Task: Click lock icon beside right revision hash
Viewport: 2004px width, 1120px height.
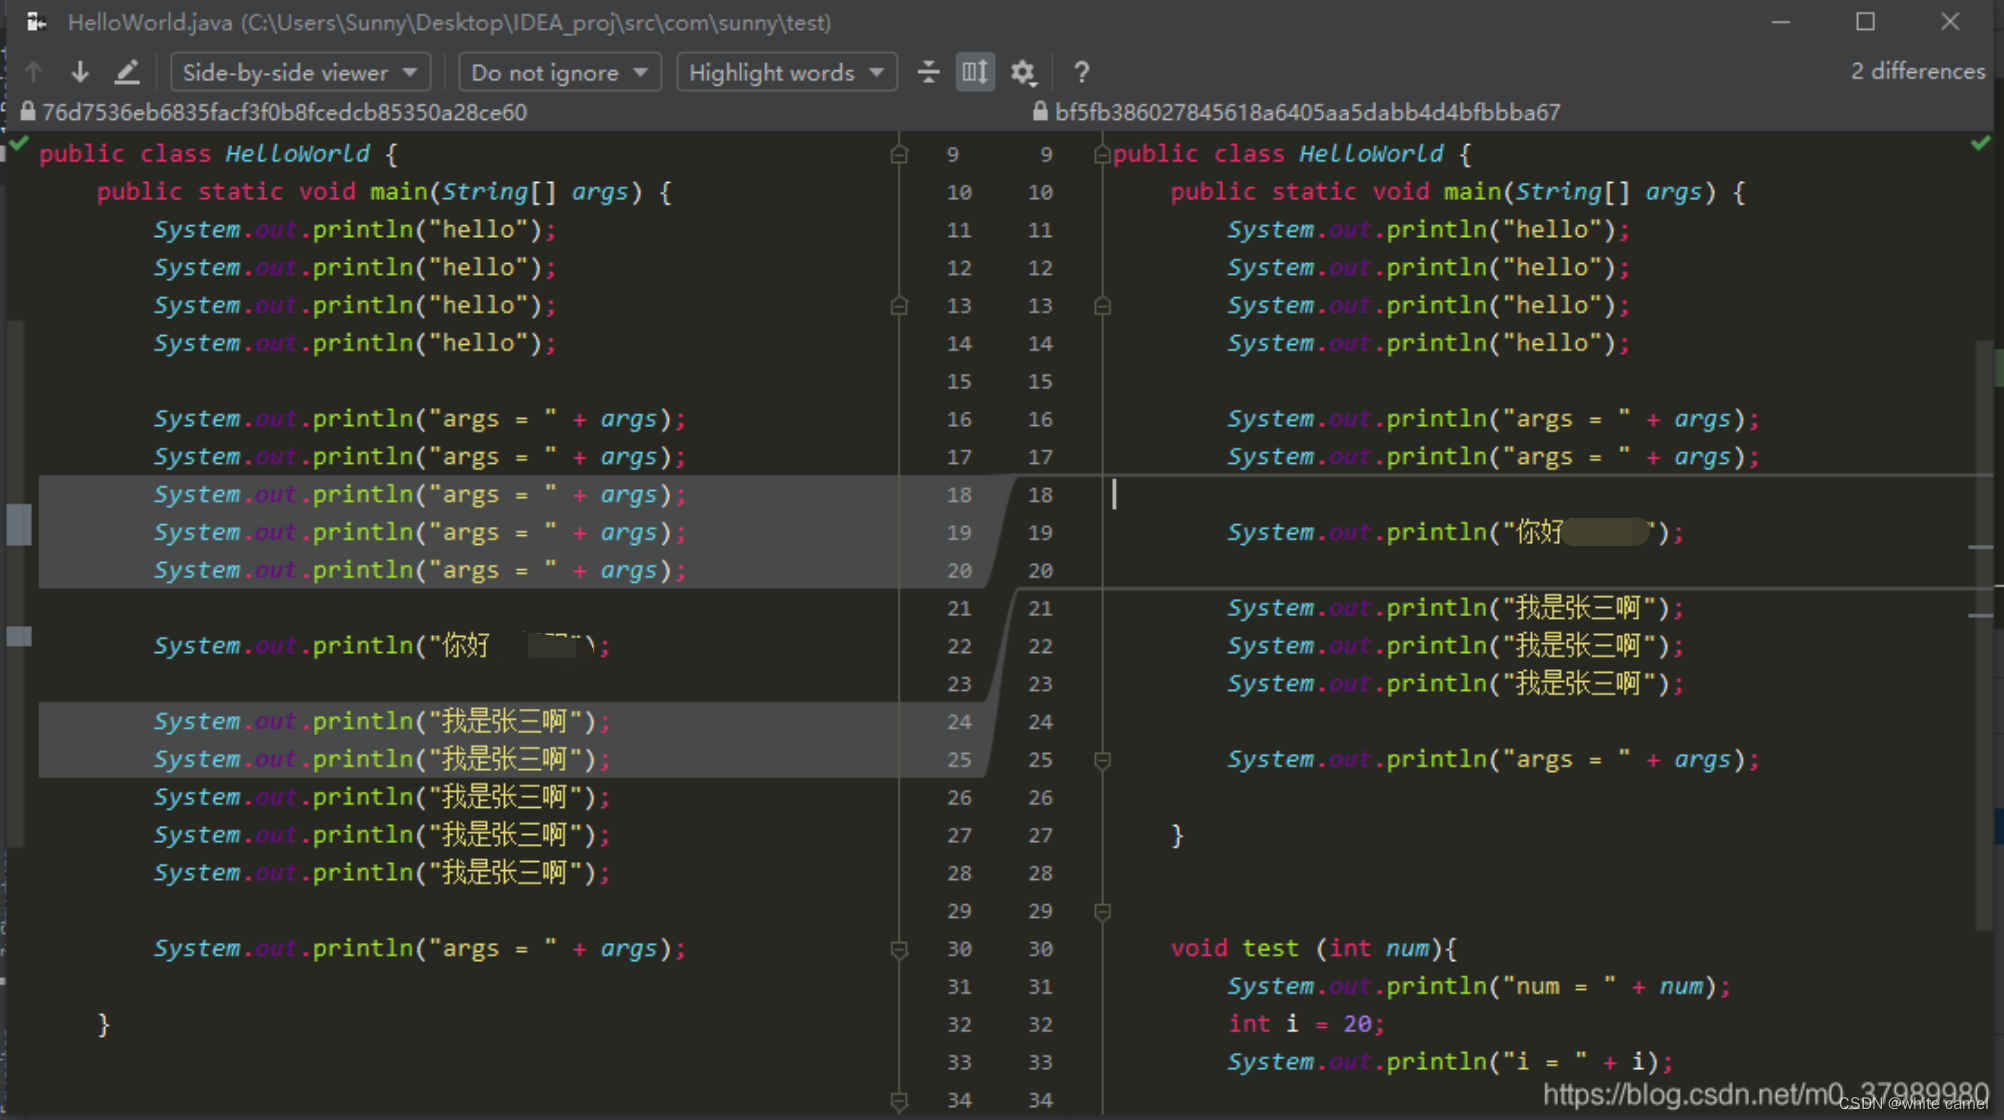Action: click(1040, 112)
